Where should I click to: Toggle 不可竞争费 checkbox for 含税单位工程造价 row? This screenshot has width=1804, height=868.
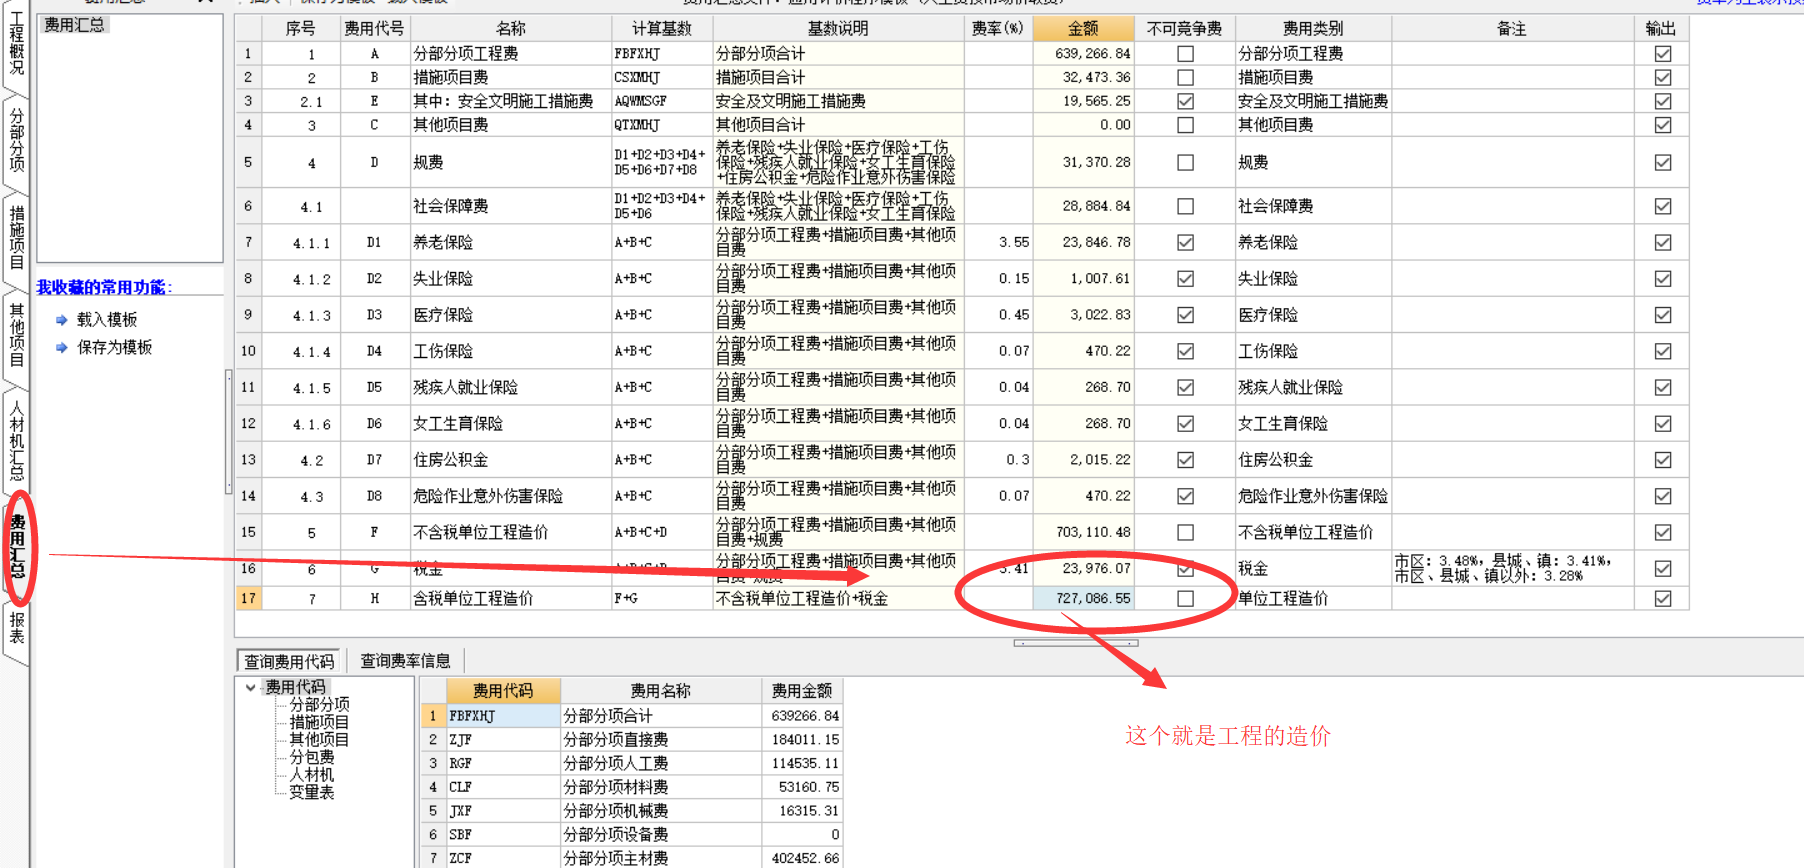coord(1185,598)
